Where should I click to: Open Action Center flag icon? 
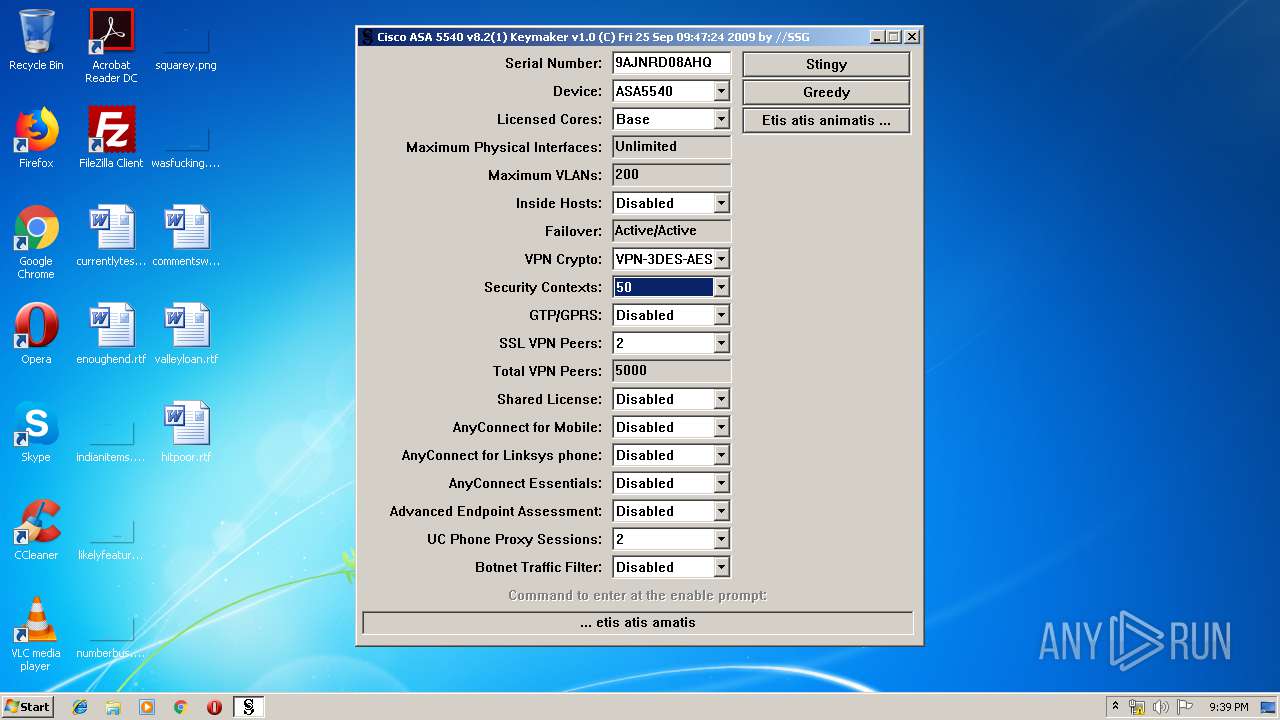tap(1184, 707)
